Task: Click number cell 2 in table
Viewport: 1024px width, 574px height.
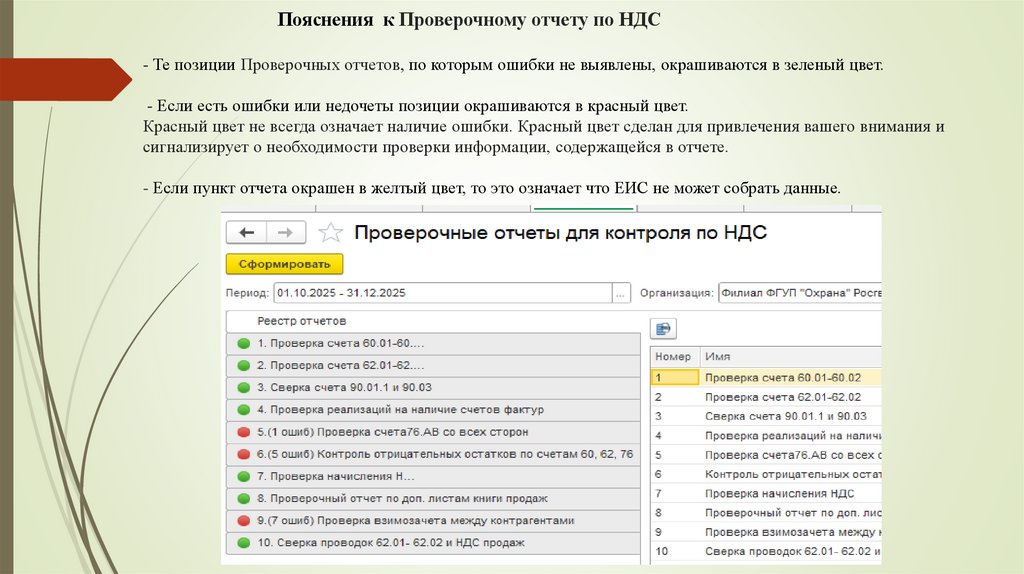Action: [x=675, y=397]
